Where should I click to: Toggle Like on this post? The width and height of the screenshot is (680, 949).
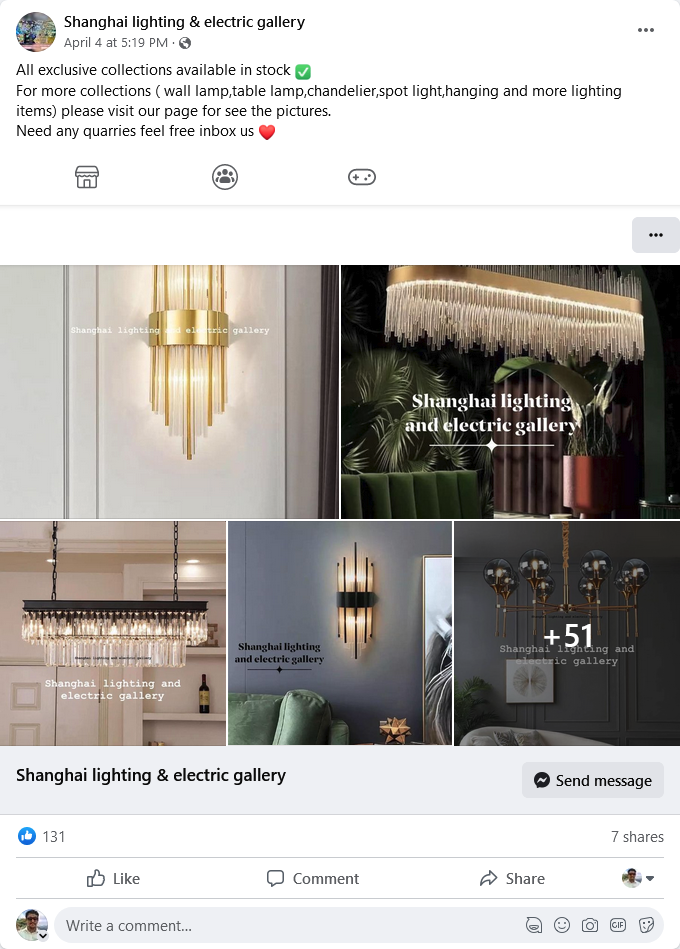[113, 878]
